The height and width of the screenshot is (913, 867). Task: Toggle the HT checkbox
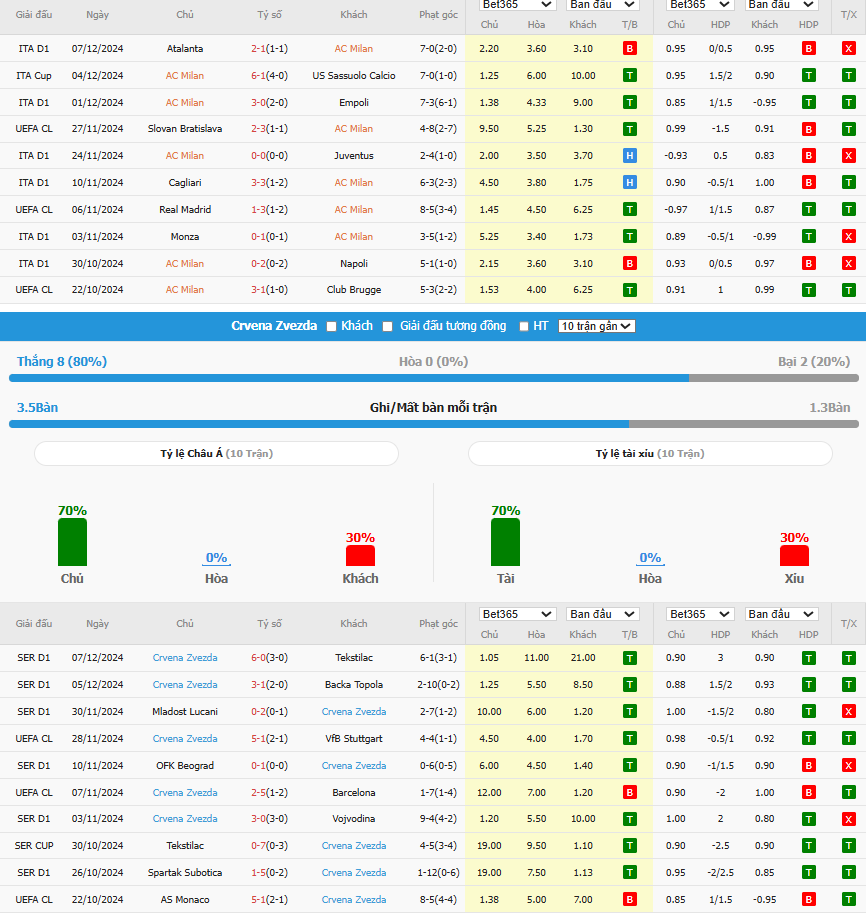[x=523, y=327]
